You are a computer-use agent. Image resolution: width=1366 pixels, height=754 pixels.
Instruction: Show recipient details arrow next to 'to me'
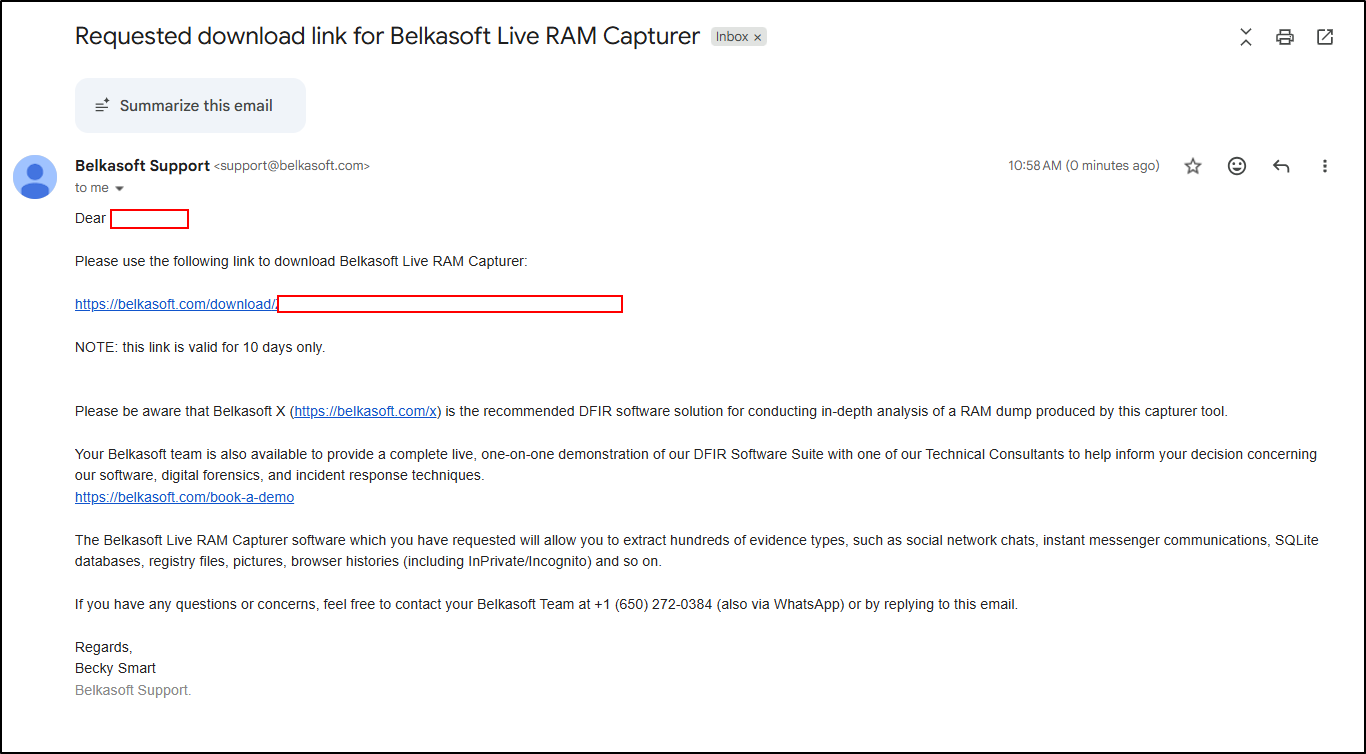point(120,189)
